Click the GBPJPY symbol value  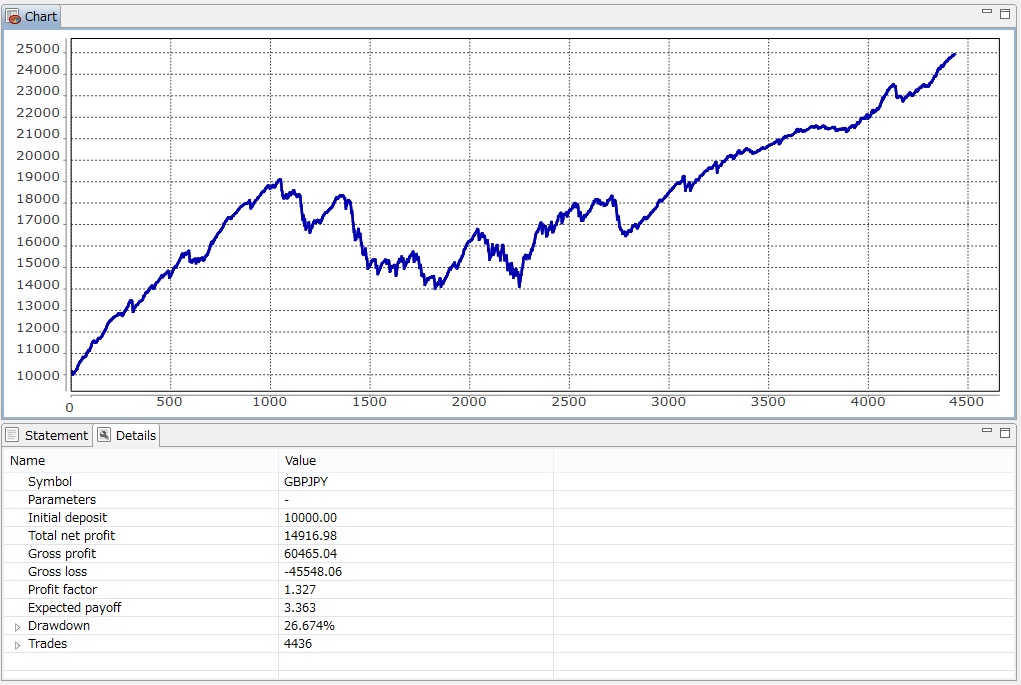(306, 482)
